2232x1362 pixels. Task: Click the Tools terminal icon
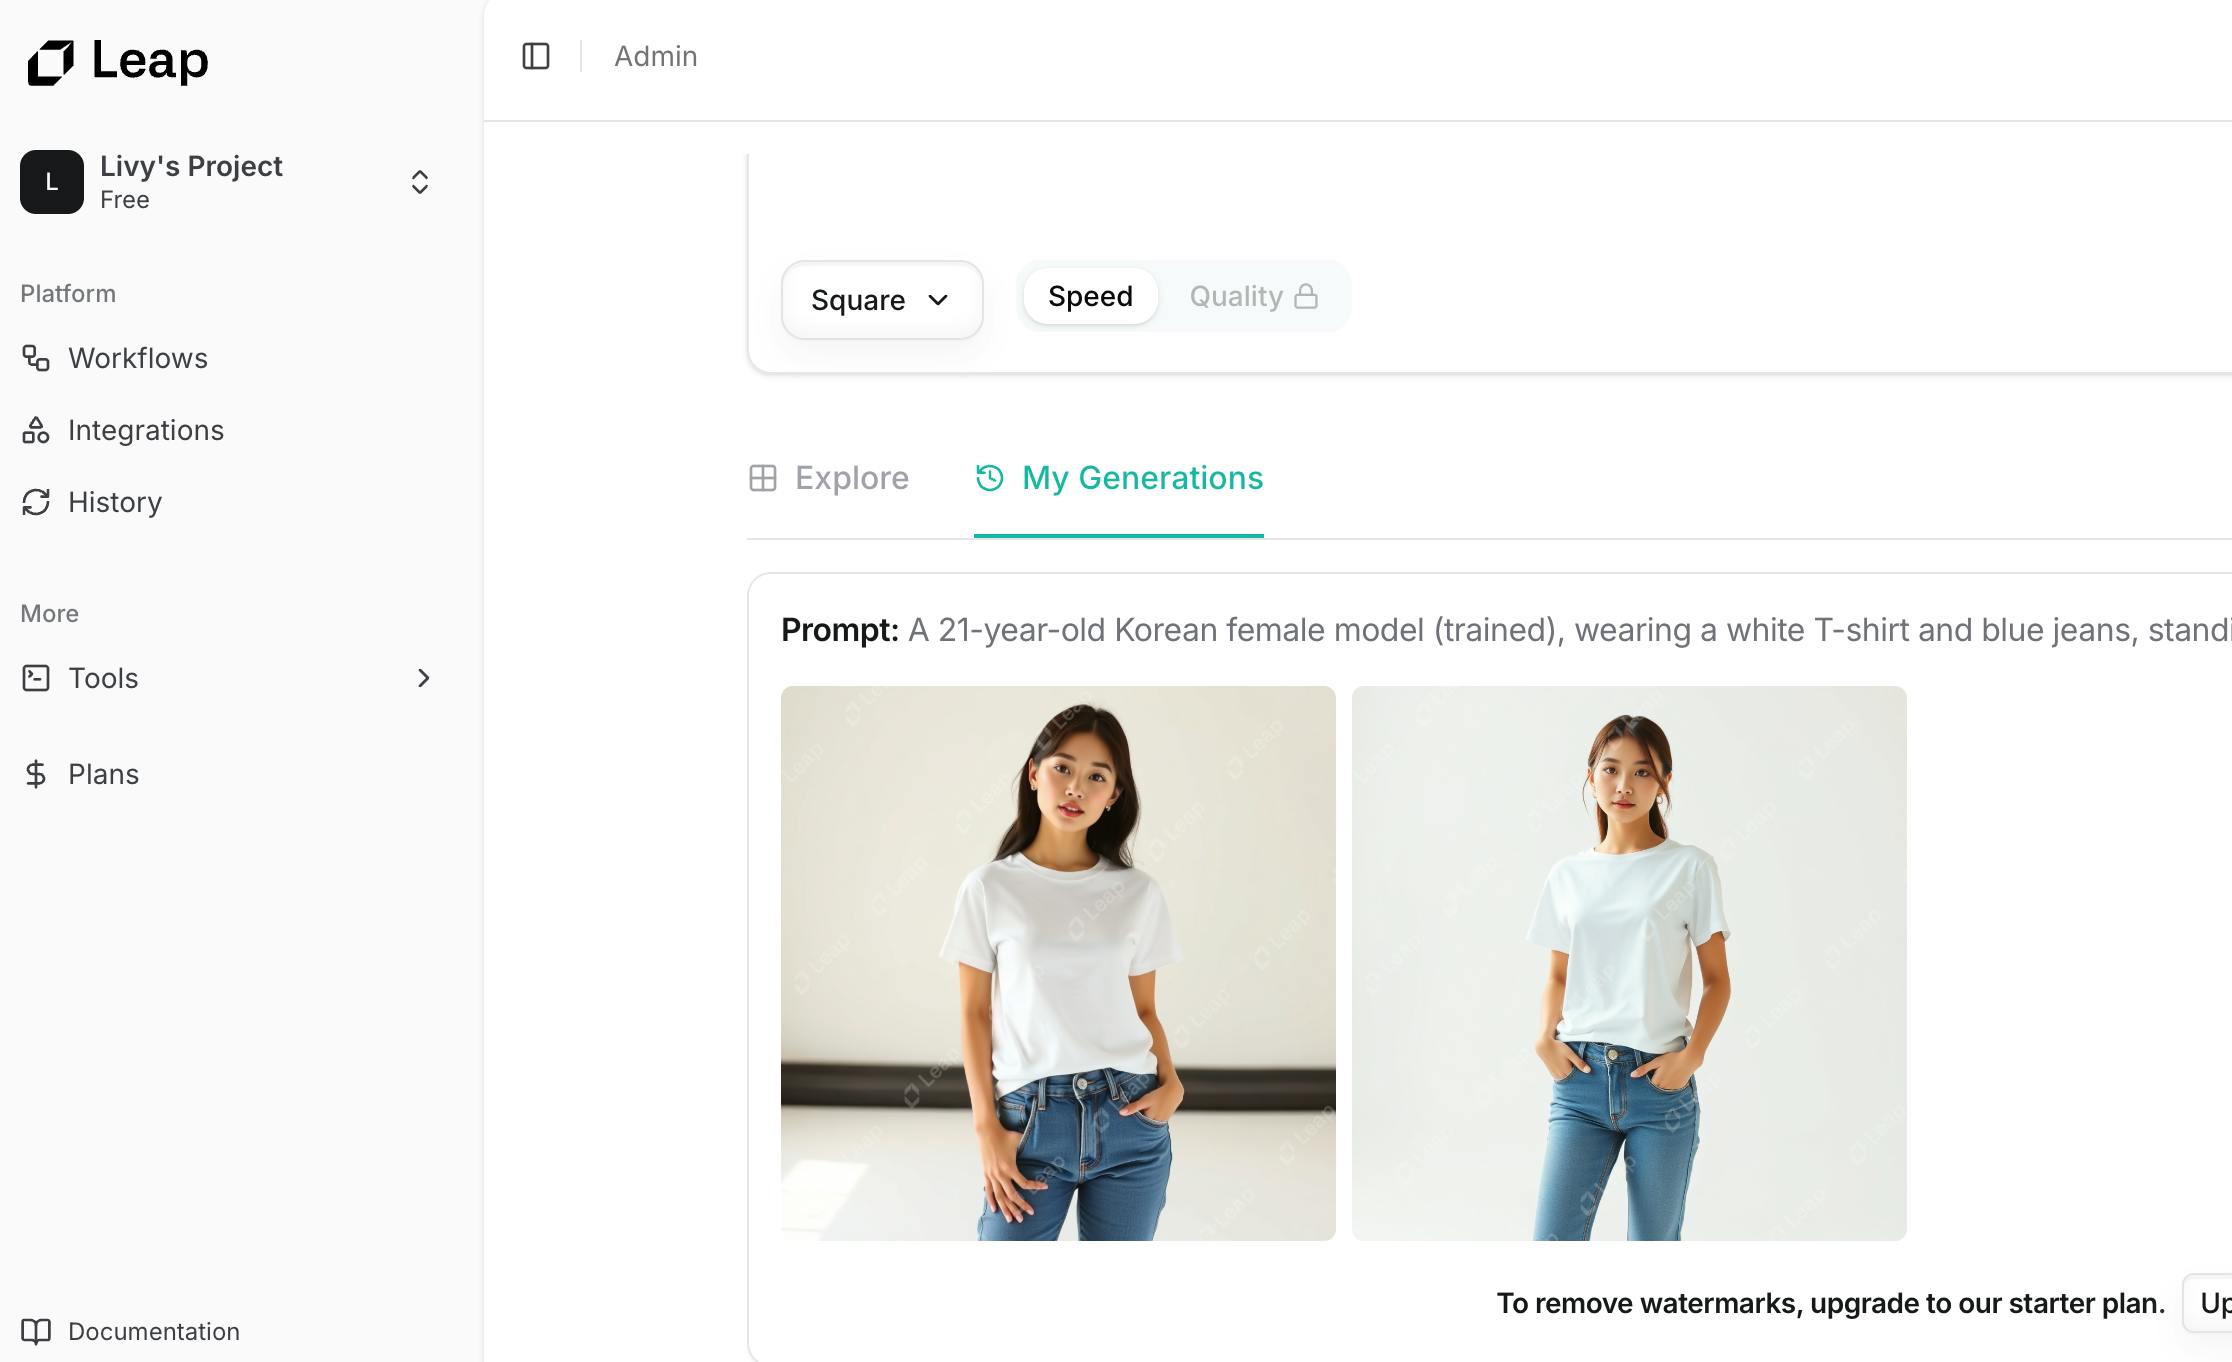pyautogui.click(x=36, y=678)
